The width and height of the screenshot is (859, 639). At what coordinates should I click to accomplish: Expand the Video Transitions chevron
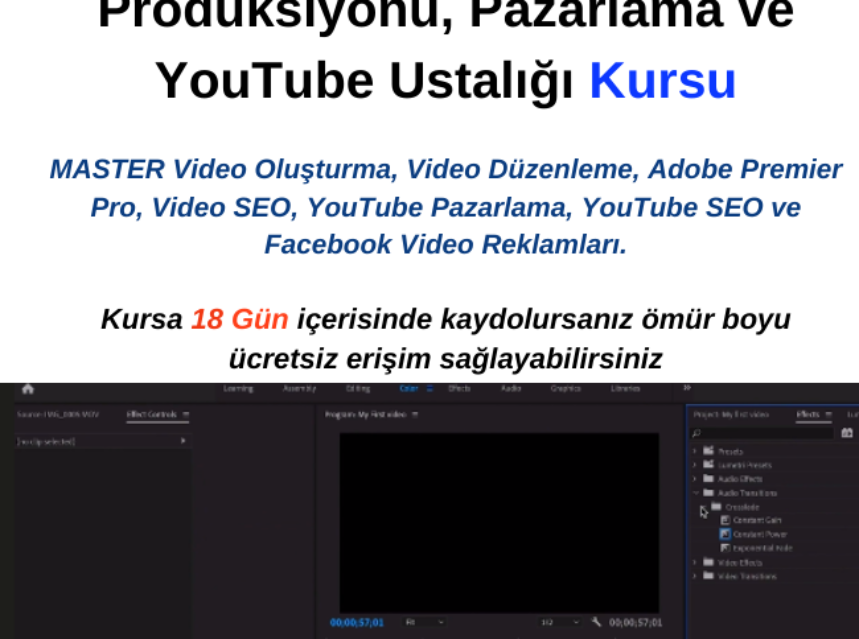(x=695, y=576)
